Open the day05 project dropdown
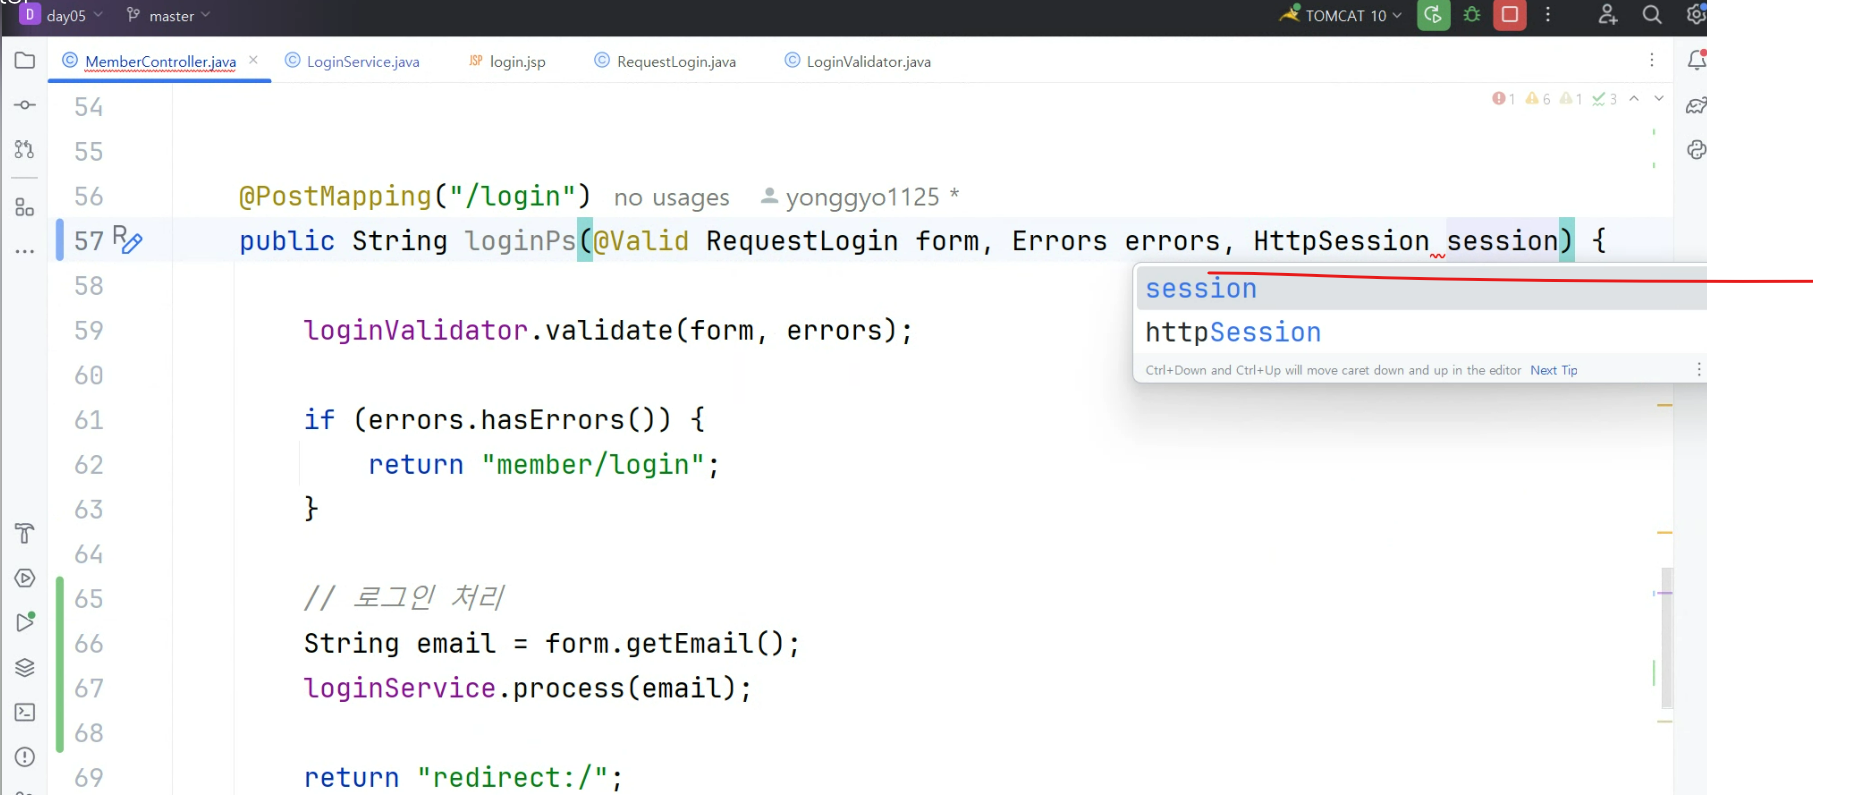The height and width of the screenshot is (795, 1861). pos(61,15)
